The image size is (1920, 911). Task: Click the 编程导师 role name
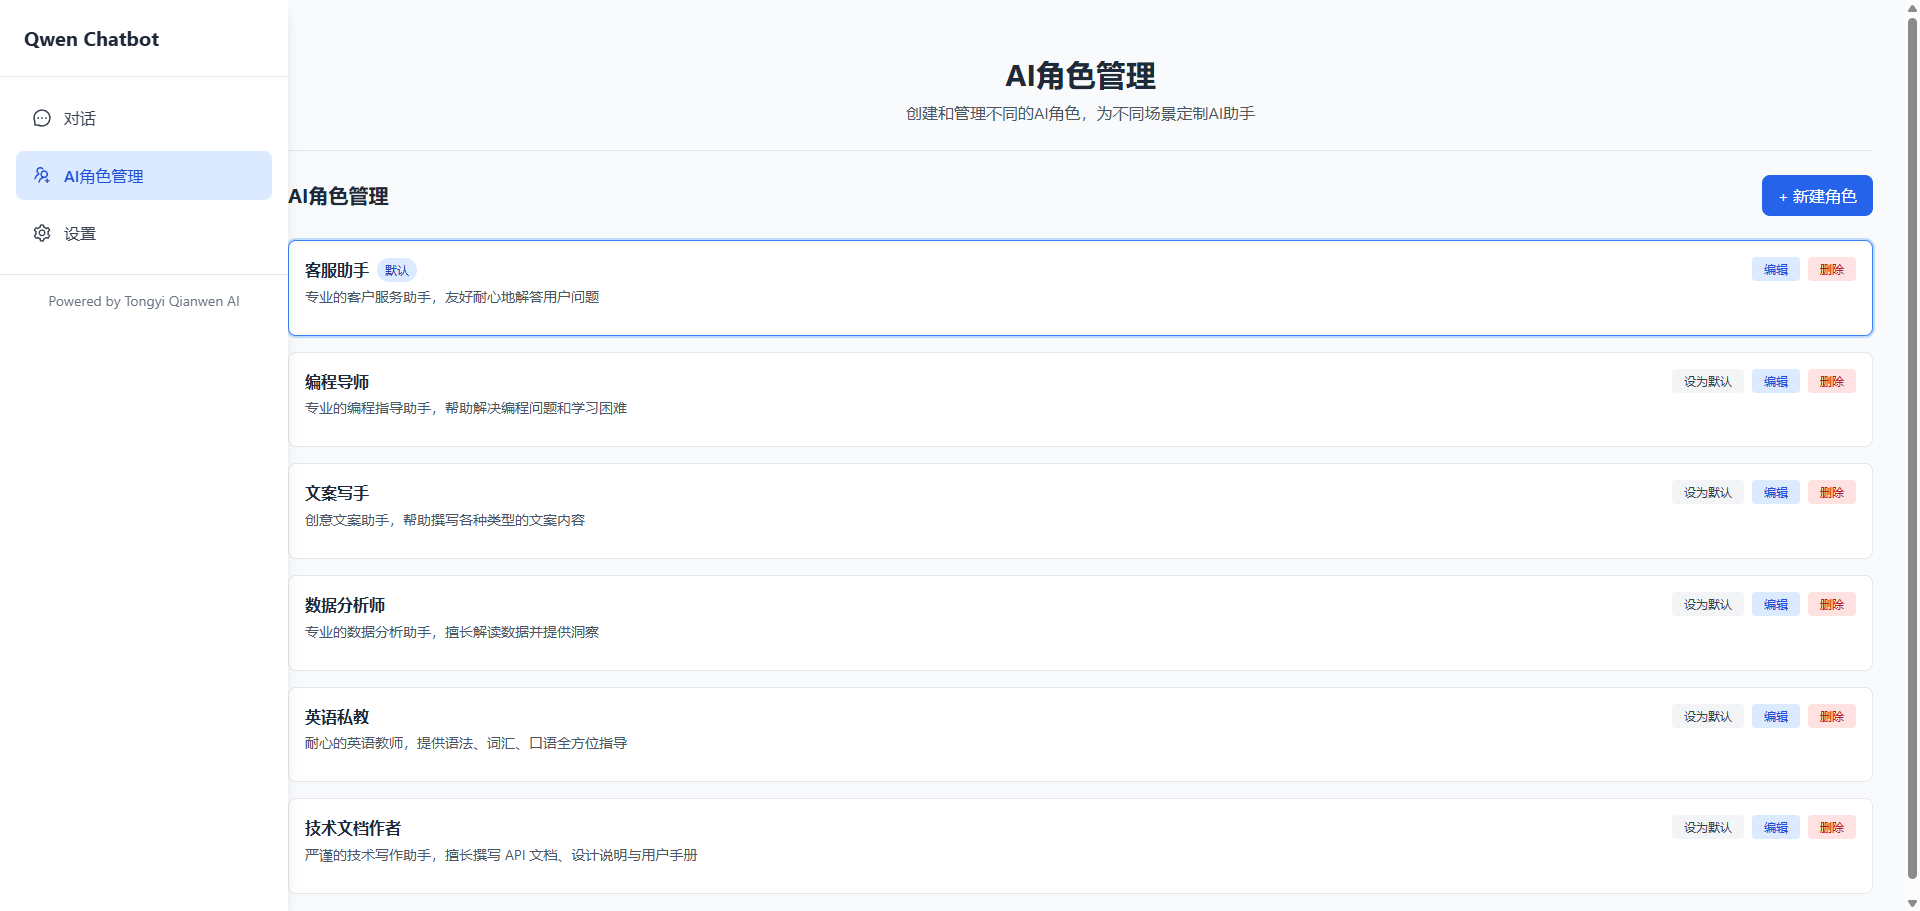click(337, 382)
